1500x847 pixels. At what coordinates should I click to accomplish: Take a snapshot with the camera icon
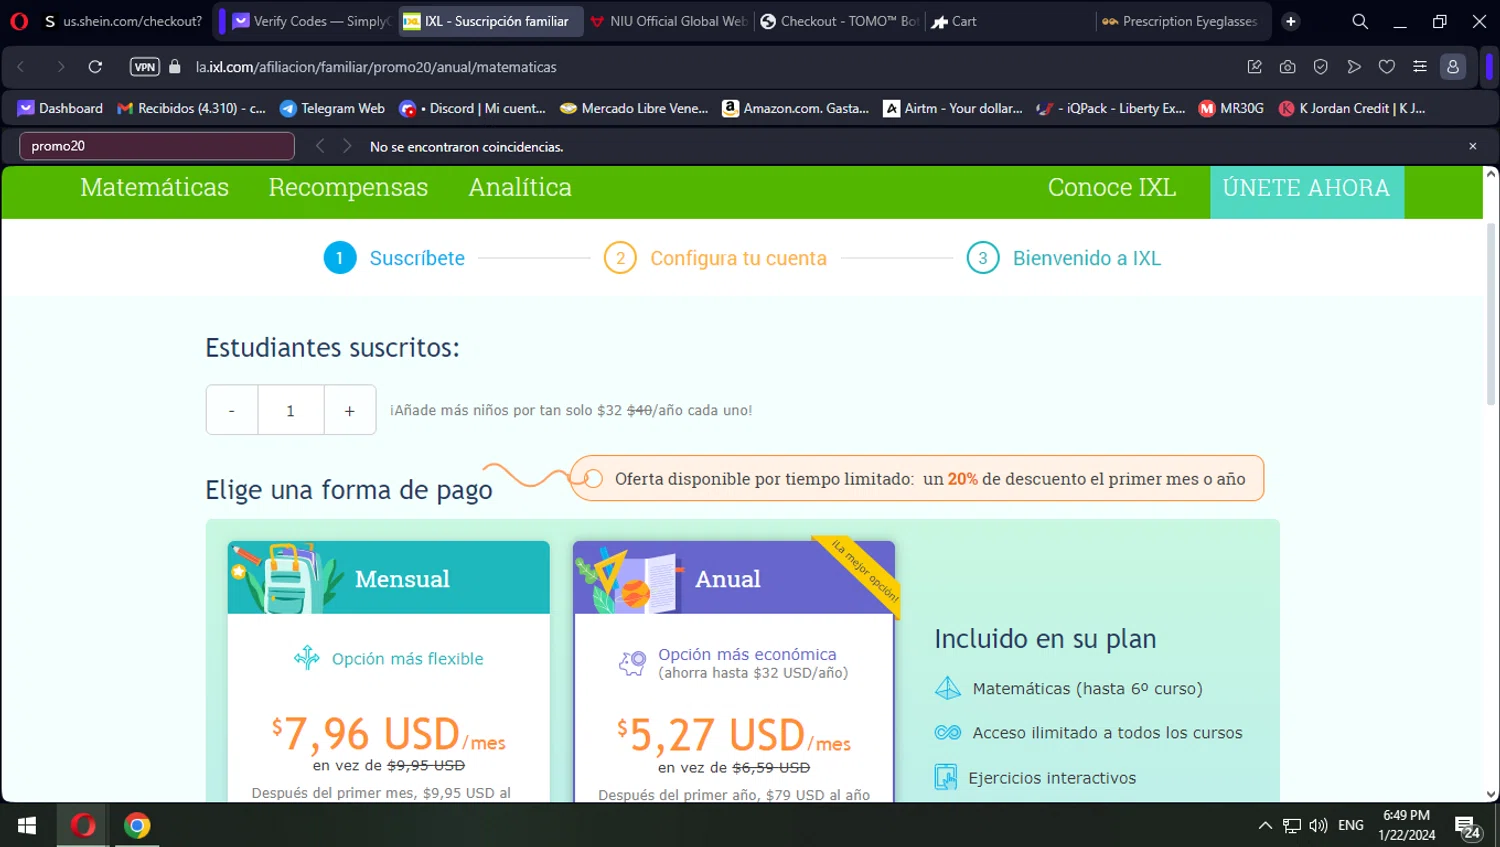coord(1287,67)
